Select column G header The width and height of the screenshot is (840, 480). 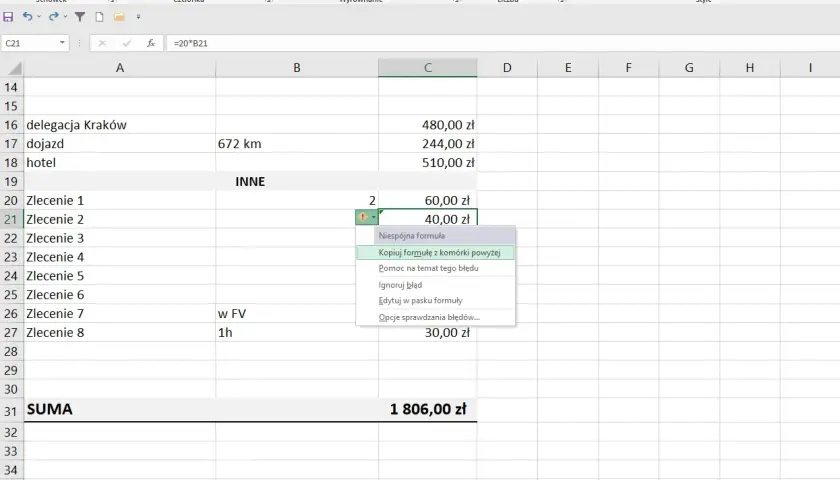pyautogui.click(x=689, y=68)
